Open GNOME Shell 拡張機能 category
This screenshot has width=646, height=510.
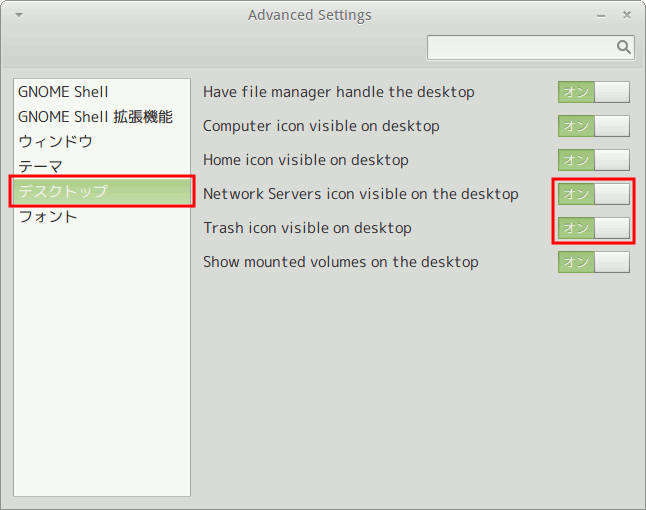point(95,117)
